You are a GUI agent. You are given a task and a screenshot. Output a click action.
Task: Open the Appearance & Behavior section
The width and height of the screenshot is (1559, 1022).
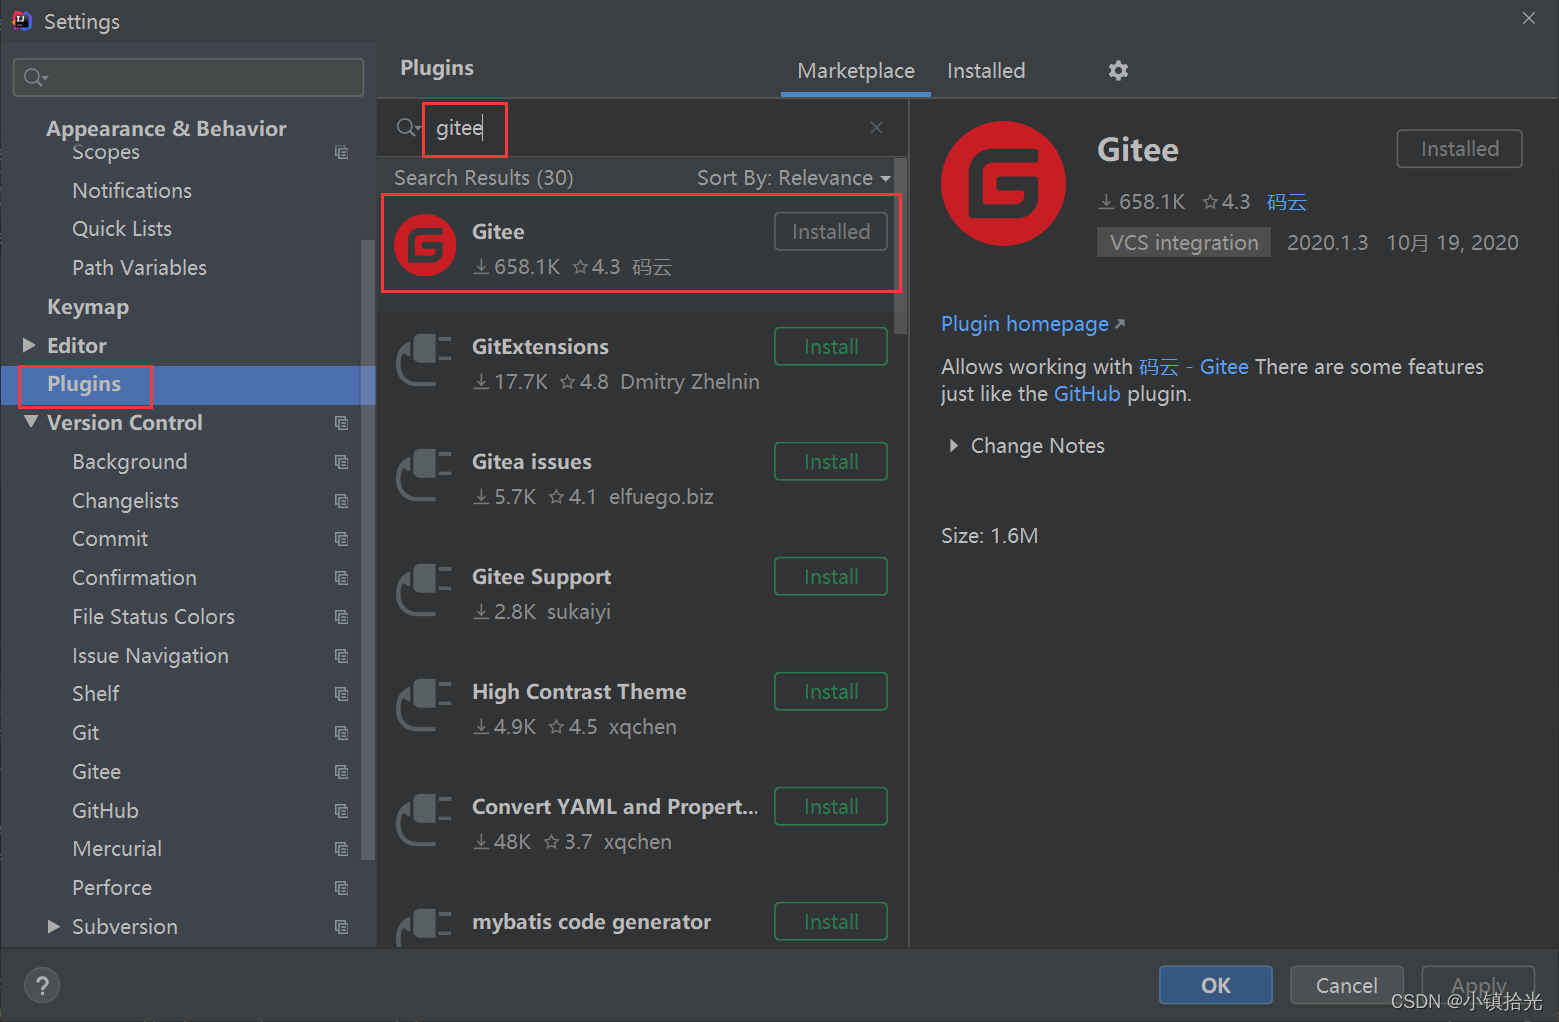point(166,129)
